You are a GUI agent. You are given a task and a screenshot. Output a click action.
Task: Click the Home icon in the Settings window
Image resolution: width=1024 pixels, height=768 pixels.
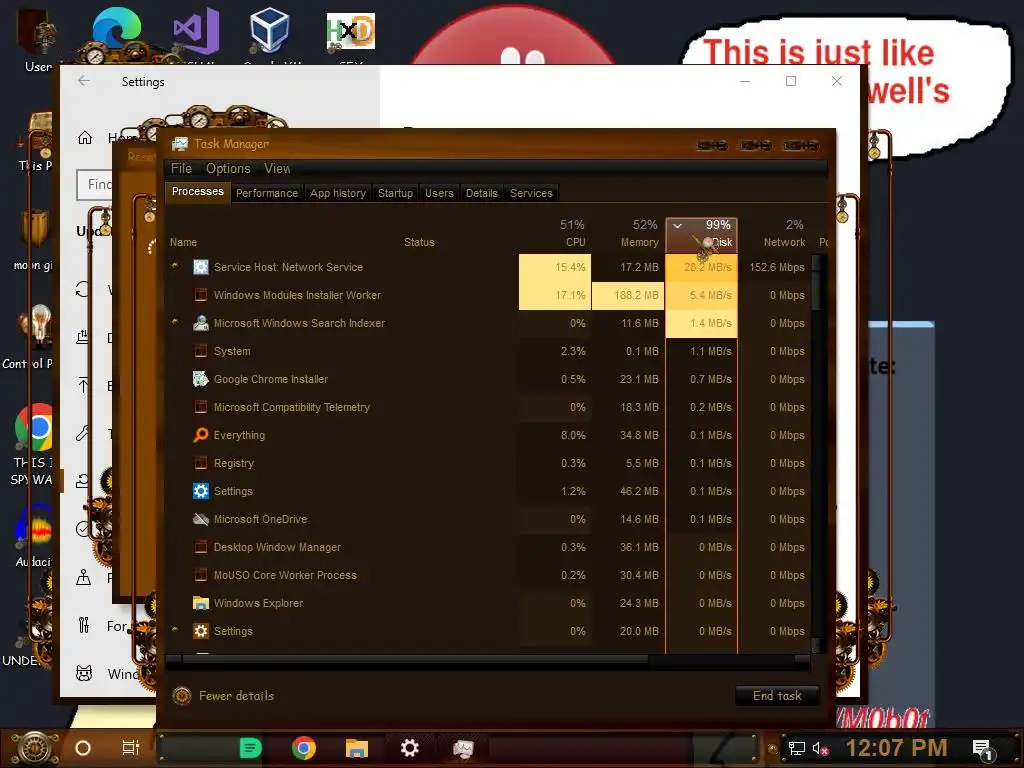pyautogui.click(x=85, y=138)
